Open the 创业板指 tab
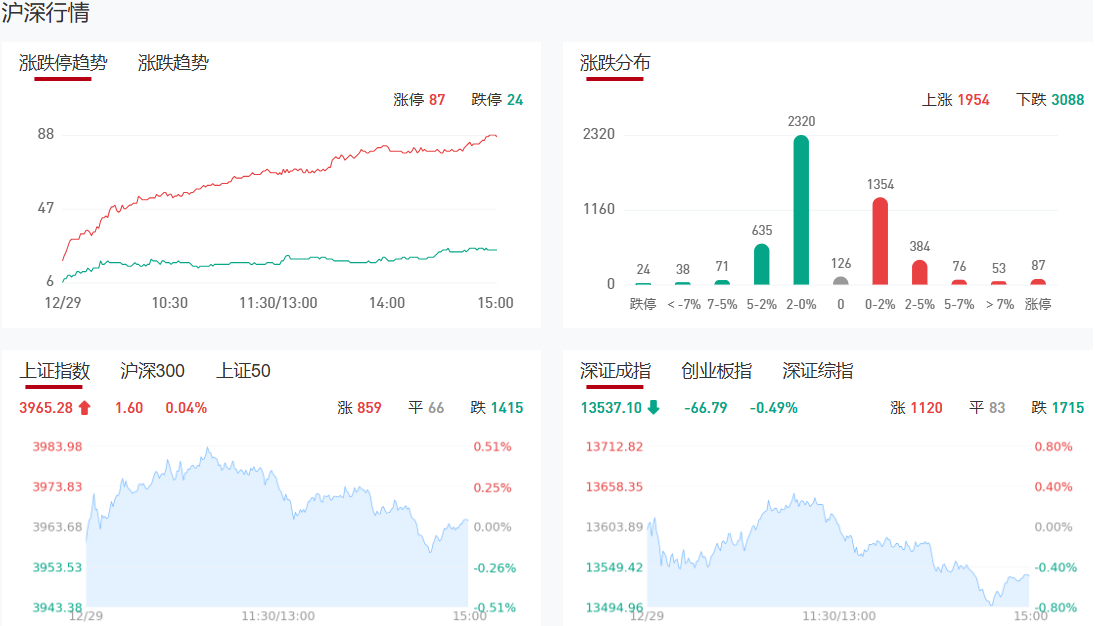The width and height of the screenshot is (1095, 626). [x=716, y=371]
